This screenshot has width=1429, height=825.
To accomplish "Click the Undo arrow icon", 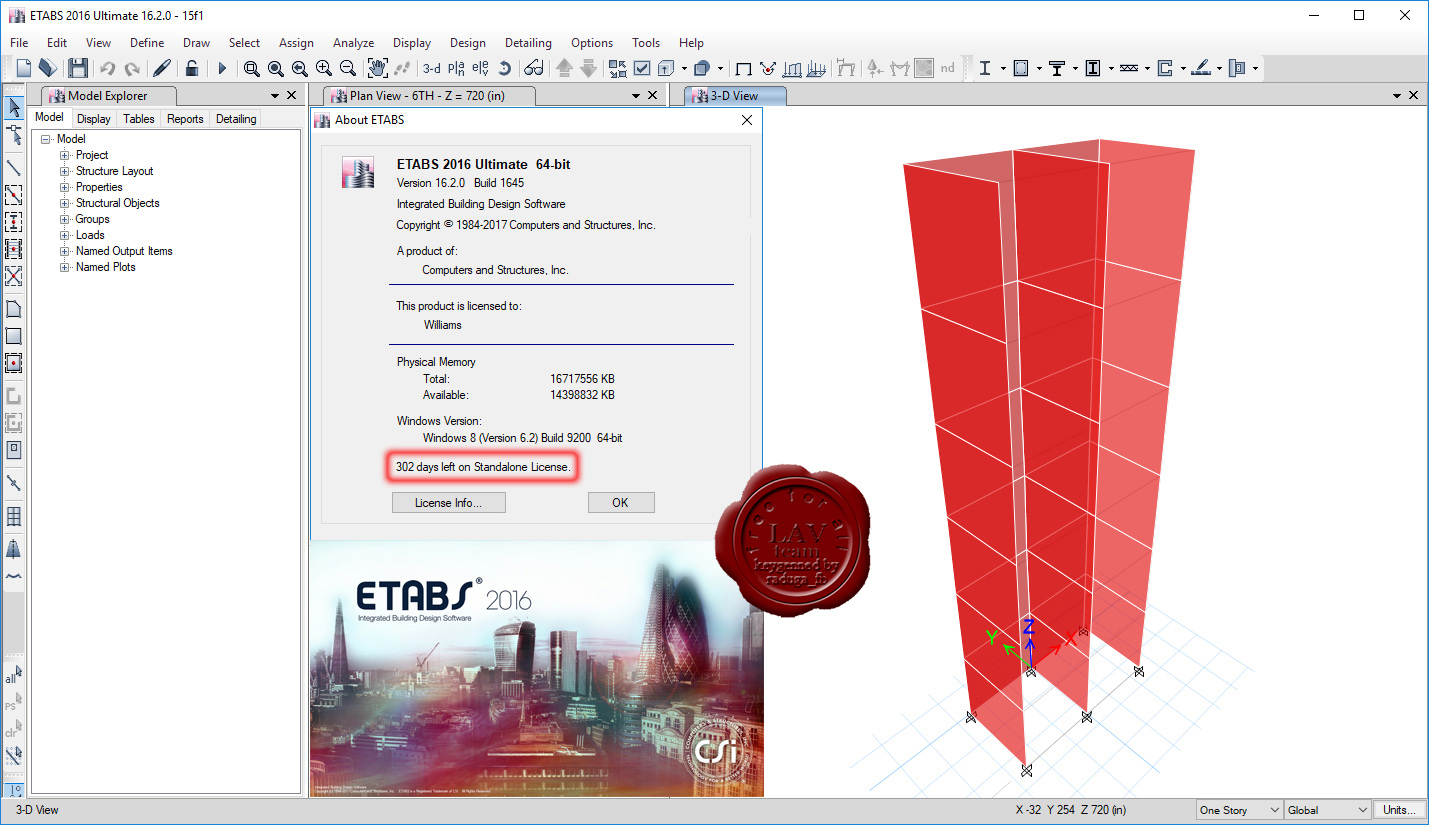I will (x=107, y=68).
